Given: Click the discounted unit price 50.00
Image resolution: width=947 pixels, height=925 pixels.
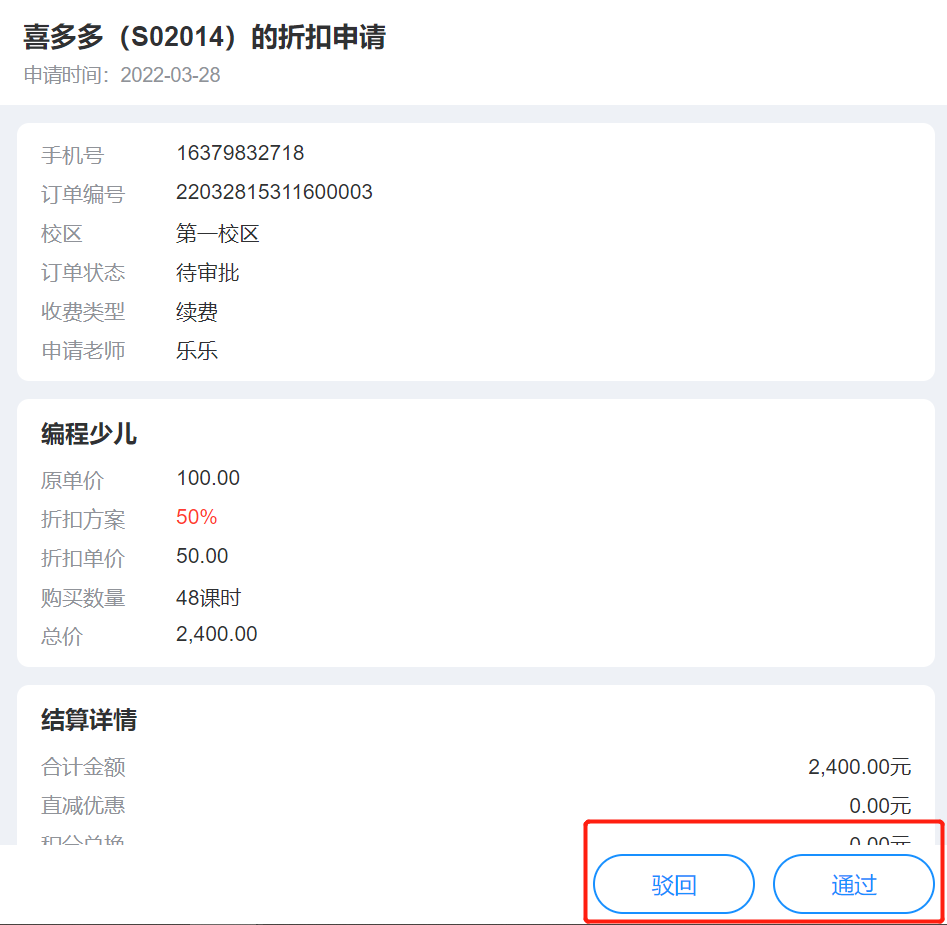Looking at the screenshot, I should point(202,555).
